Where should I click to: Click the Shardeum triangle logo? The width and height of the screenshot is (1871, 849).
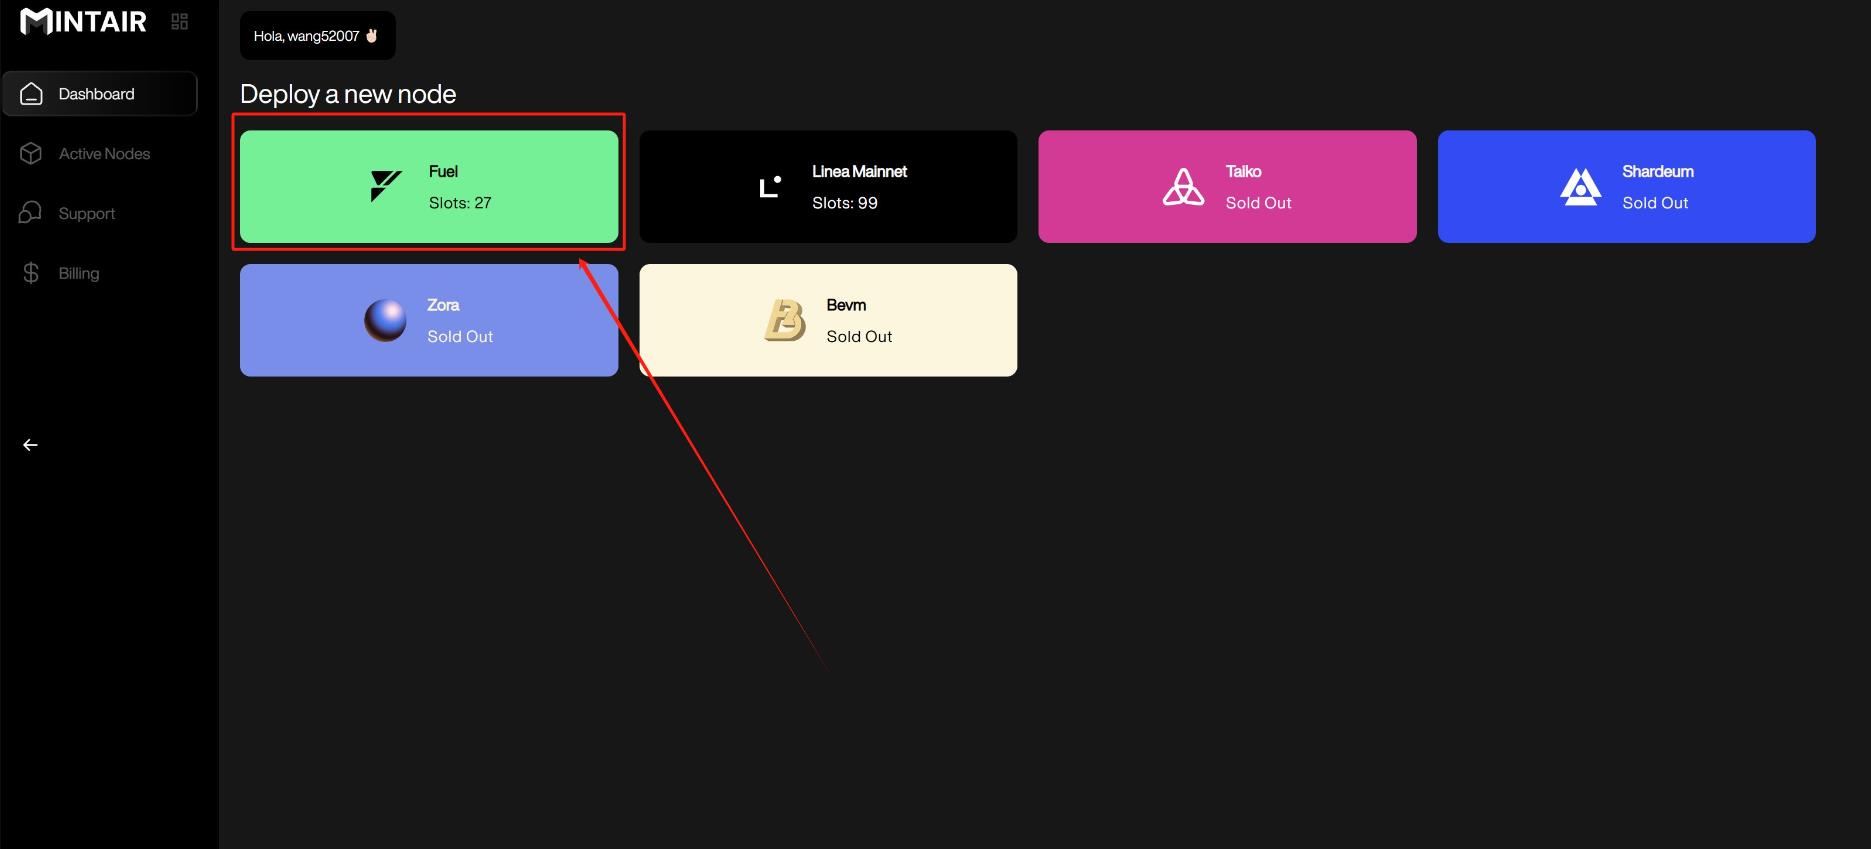pos(1580,186)
